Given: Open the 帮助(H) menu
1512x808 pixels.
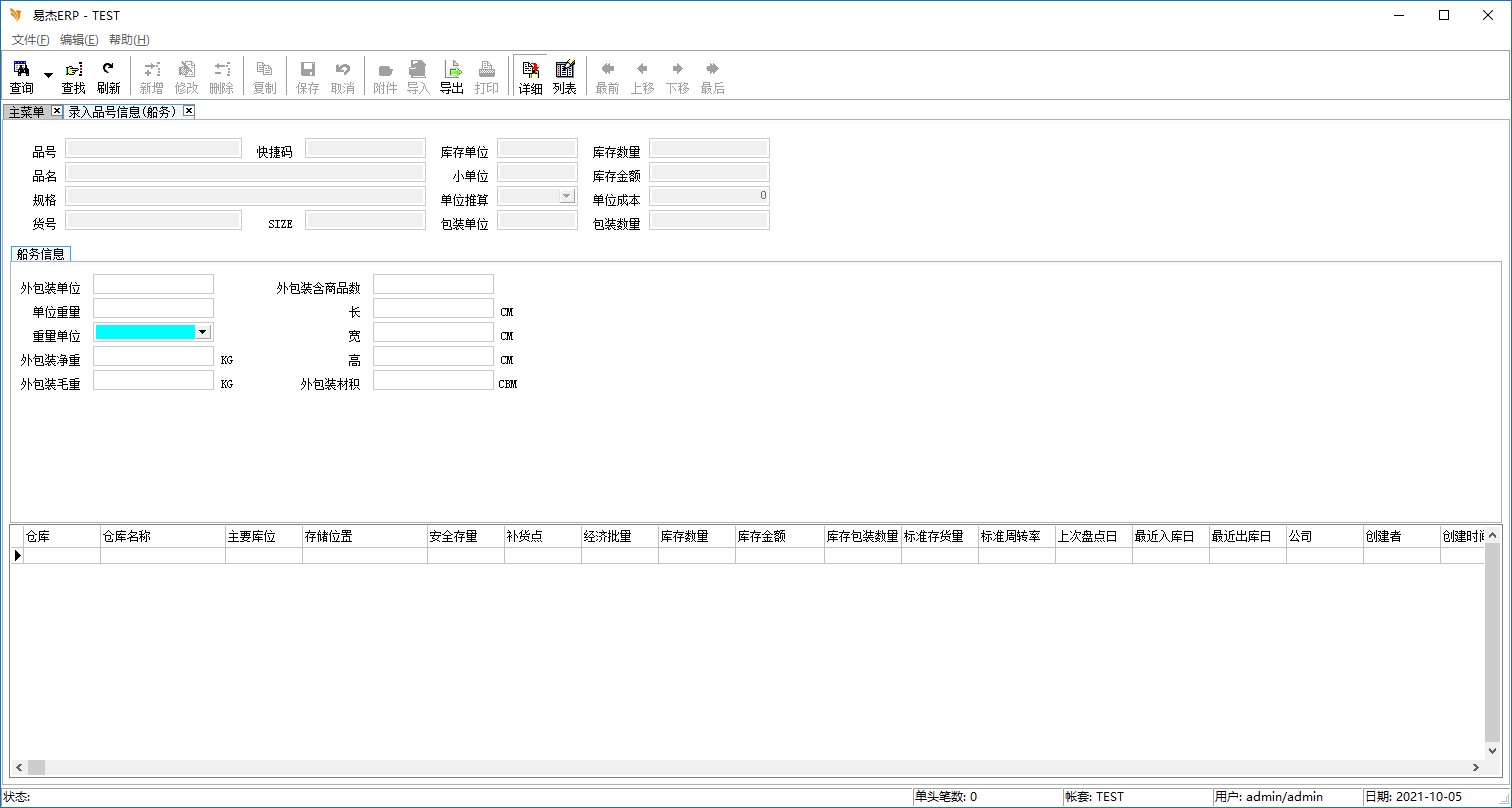Looking at the screenshot, I should click(x=129, y=40).
